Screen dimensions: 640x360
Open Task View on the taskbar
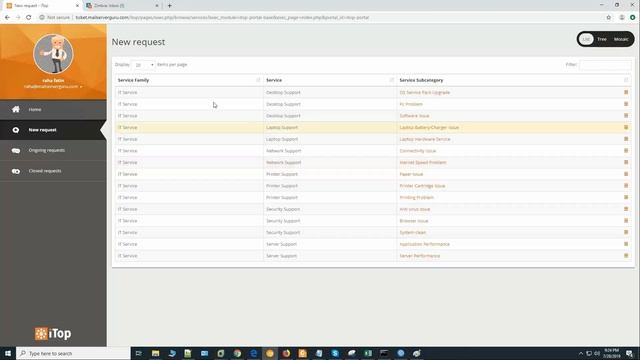139,353
